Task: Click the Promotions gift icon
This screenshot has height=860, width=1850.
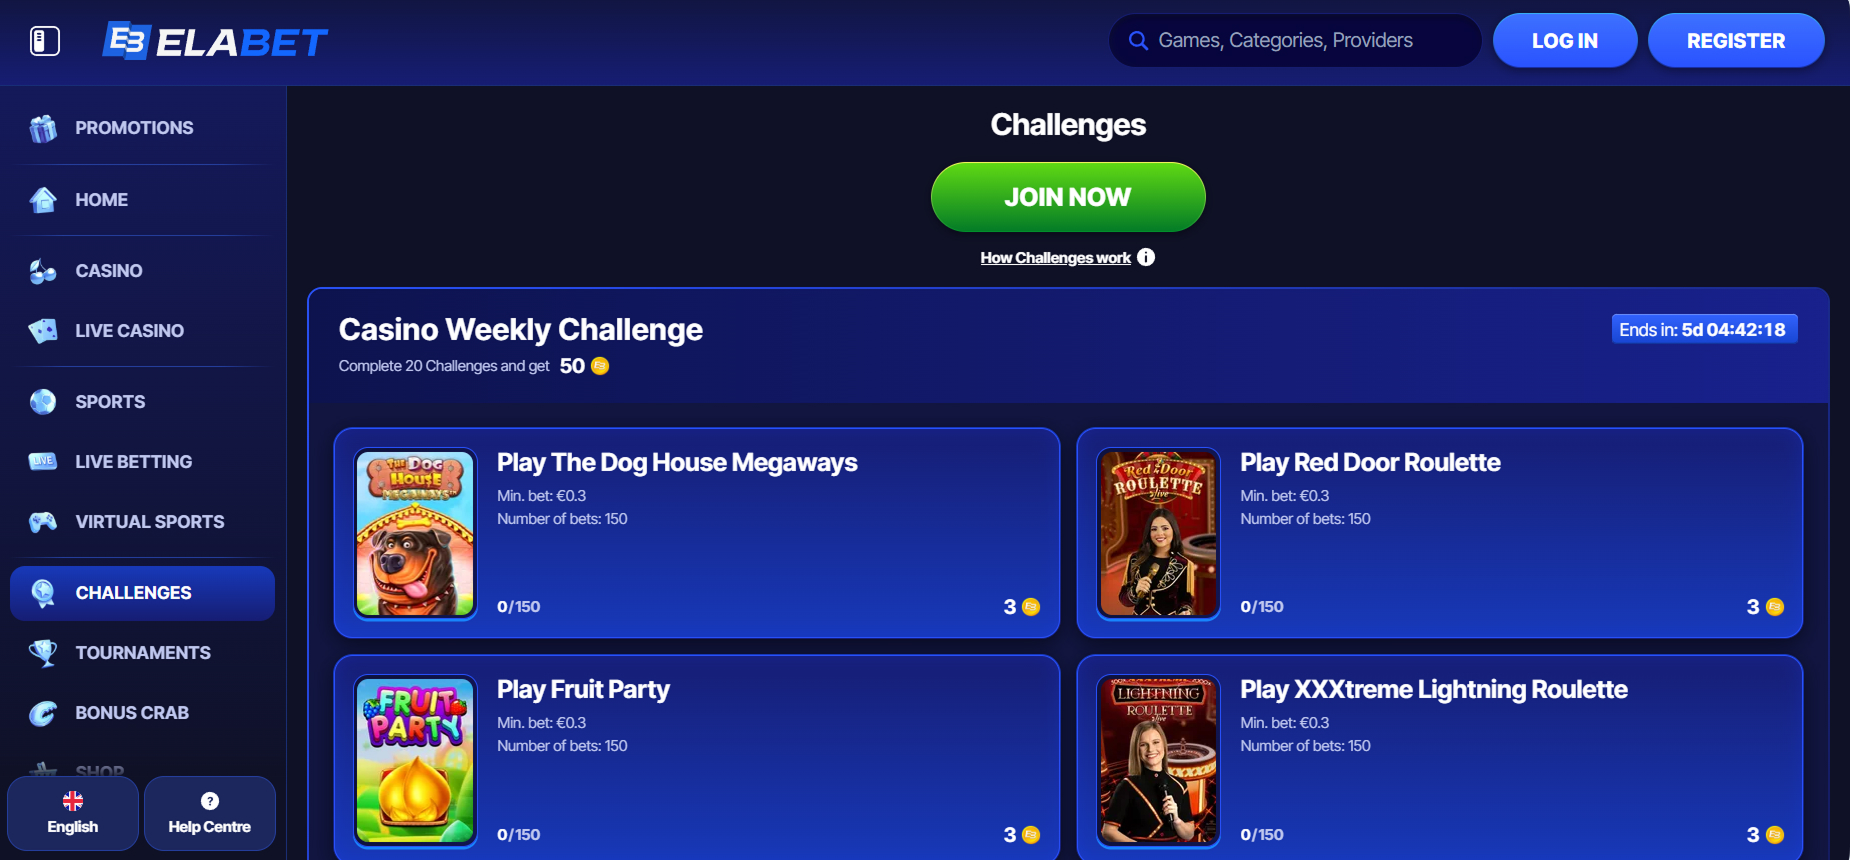Action: 43,128
